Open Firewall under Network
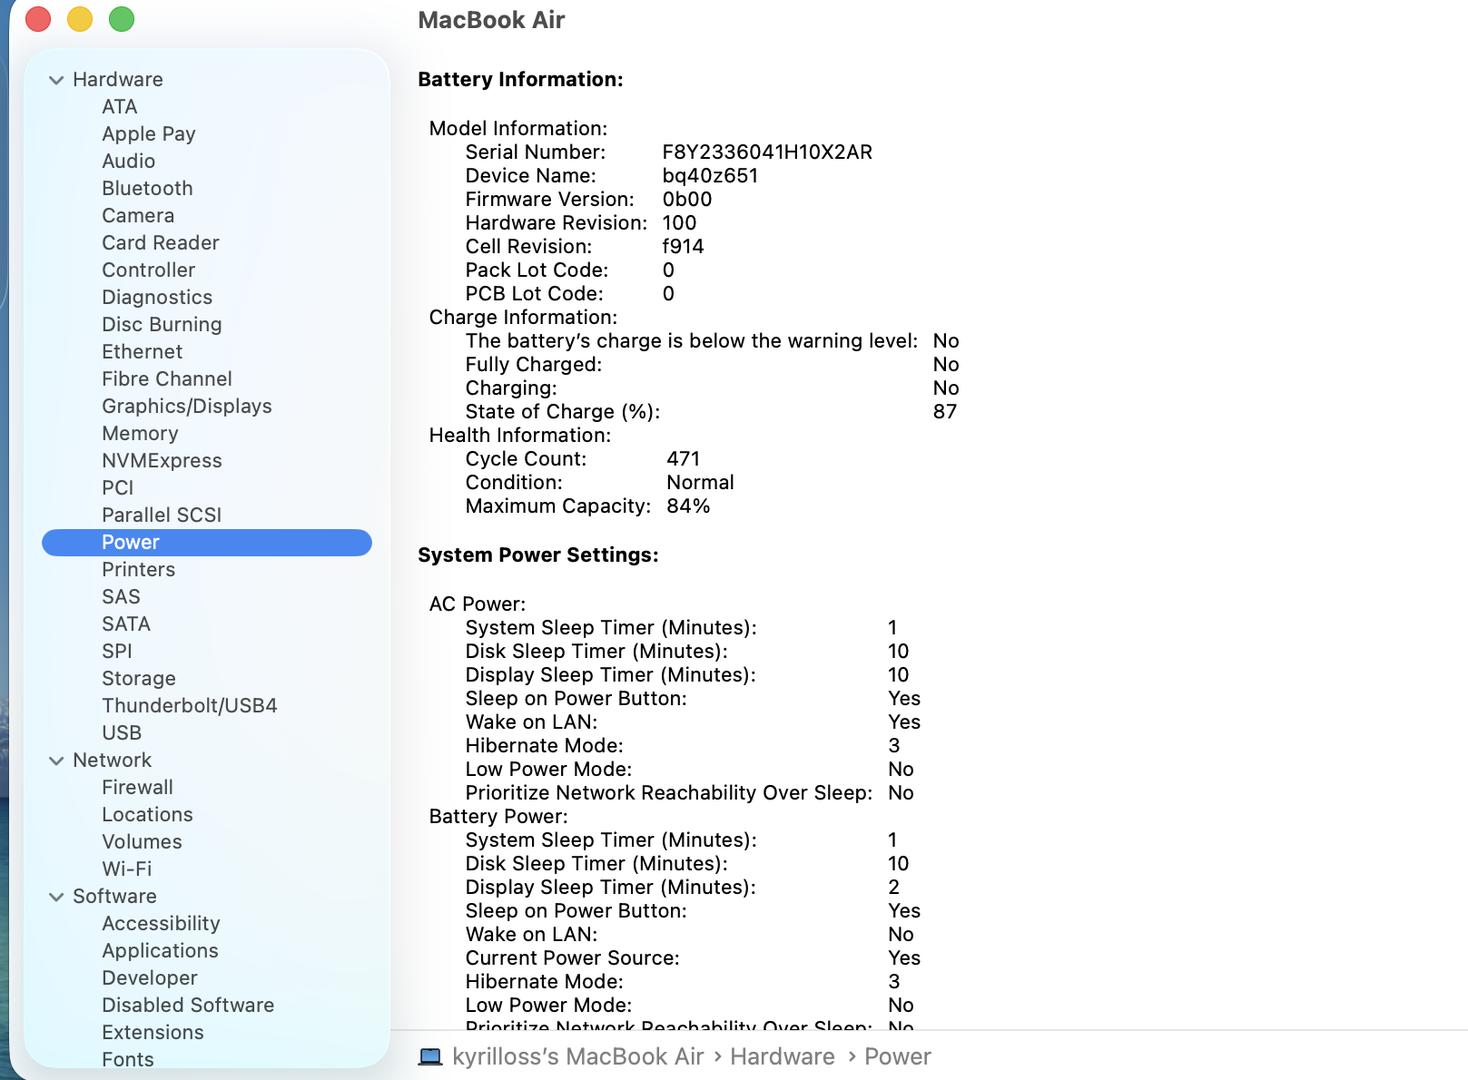1468x1080 pixels. (137, 788)
